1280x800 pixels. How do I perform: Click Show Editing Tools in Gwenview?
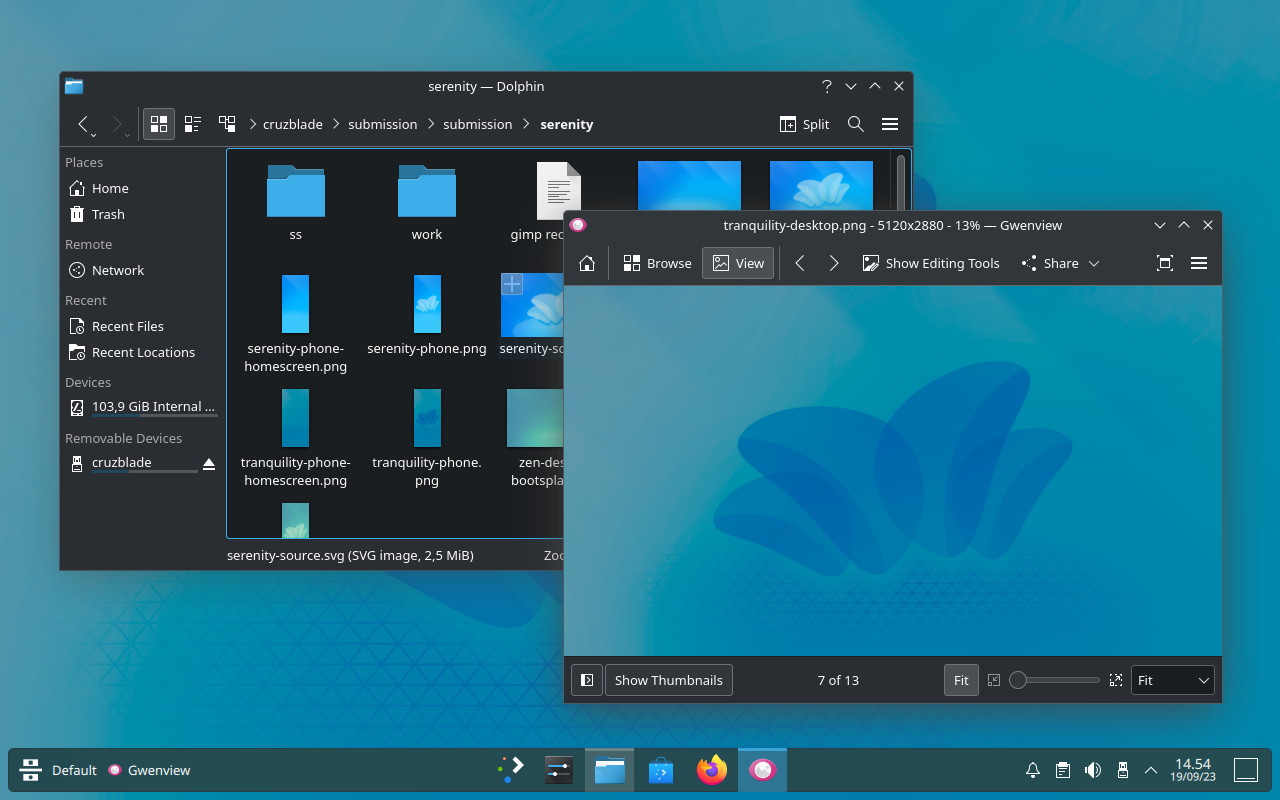point(930,263)
